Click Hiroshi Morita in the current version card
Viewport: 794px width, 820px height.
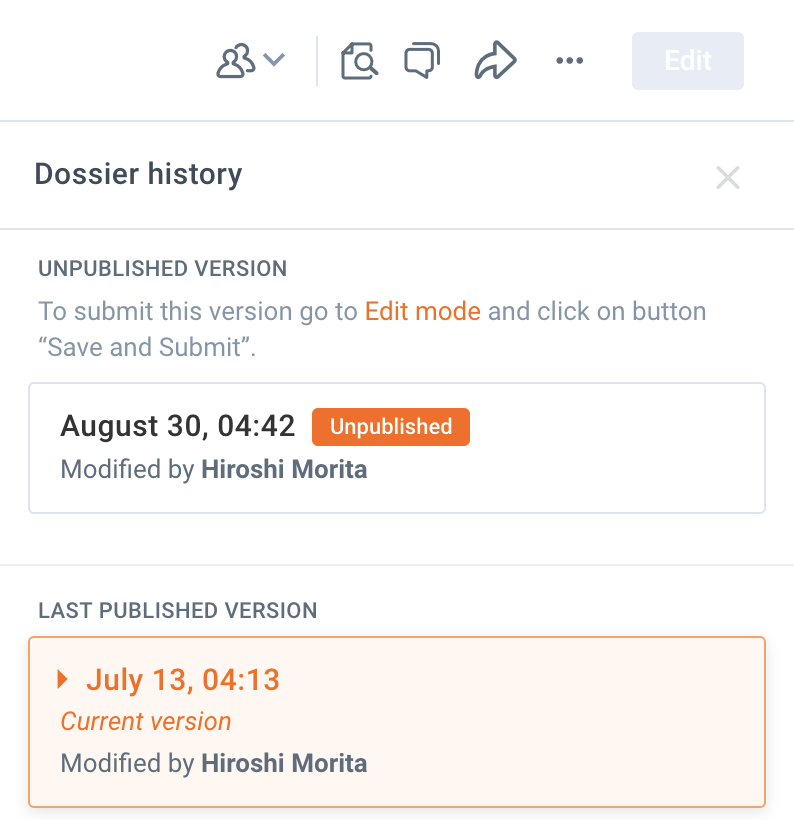284,764
